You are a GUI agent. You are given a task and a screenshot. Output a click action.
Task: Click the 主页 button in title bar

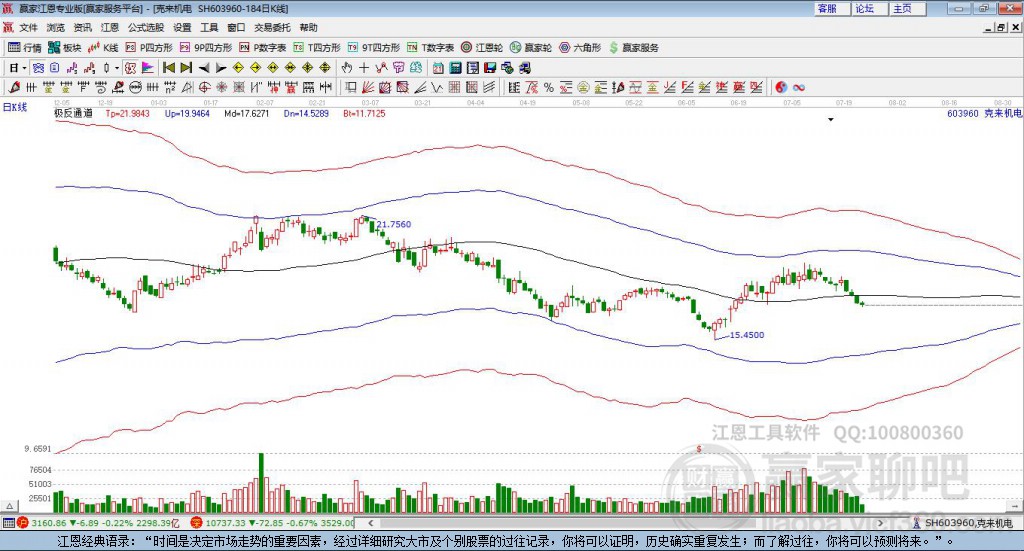[x=908, y=8]
